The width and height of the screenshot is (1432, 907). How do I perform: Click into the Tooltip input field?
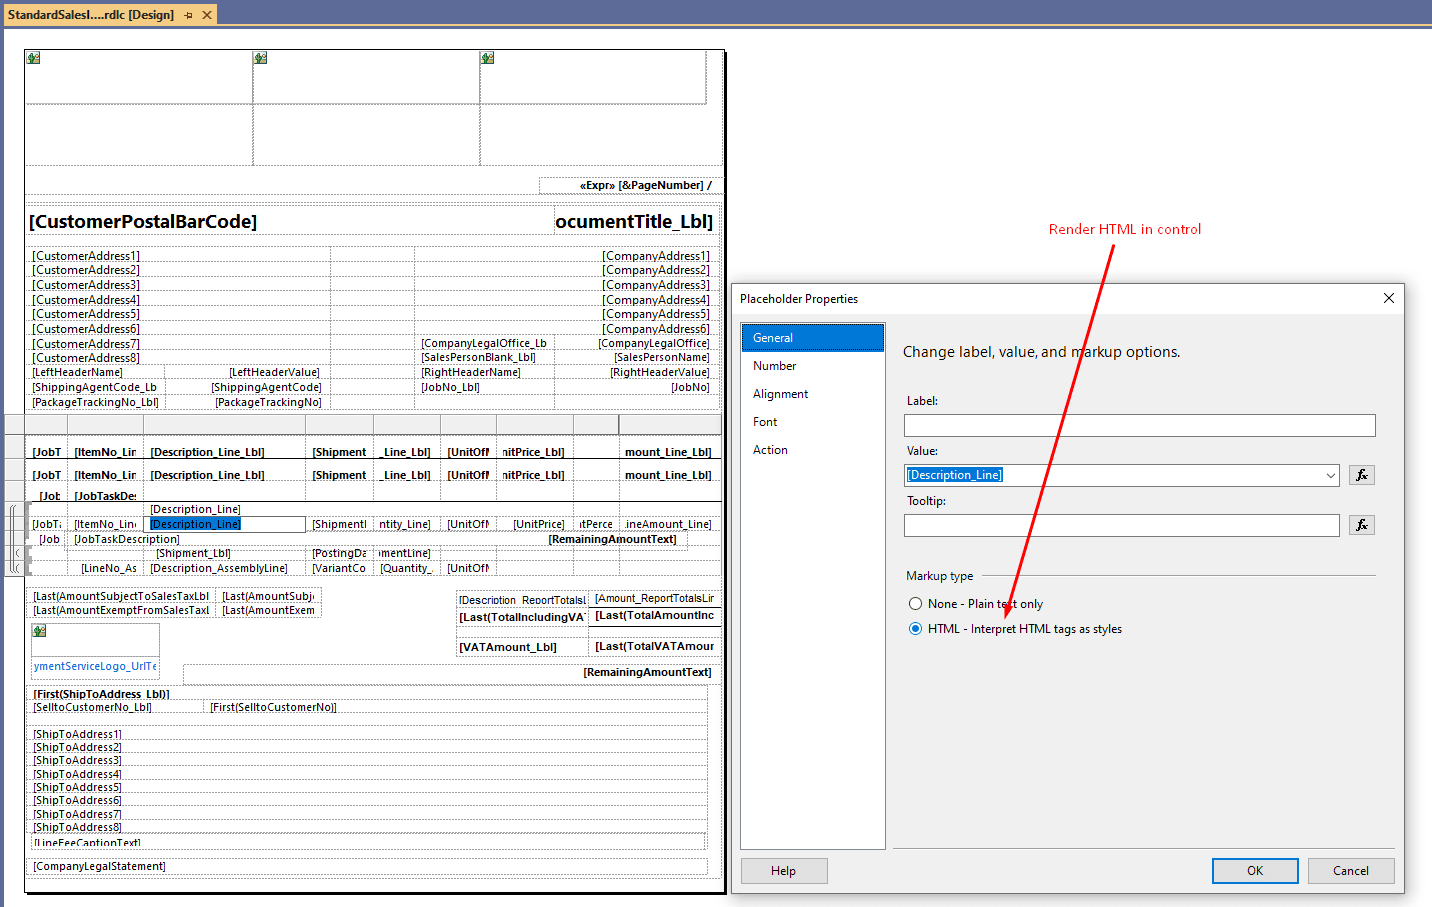click(1121, 525)
